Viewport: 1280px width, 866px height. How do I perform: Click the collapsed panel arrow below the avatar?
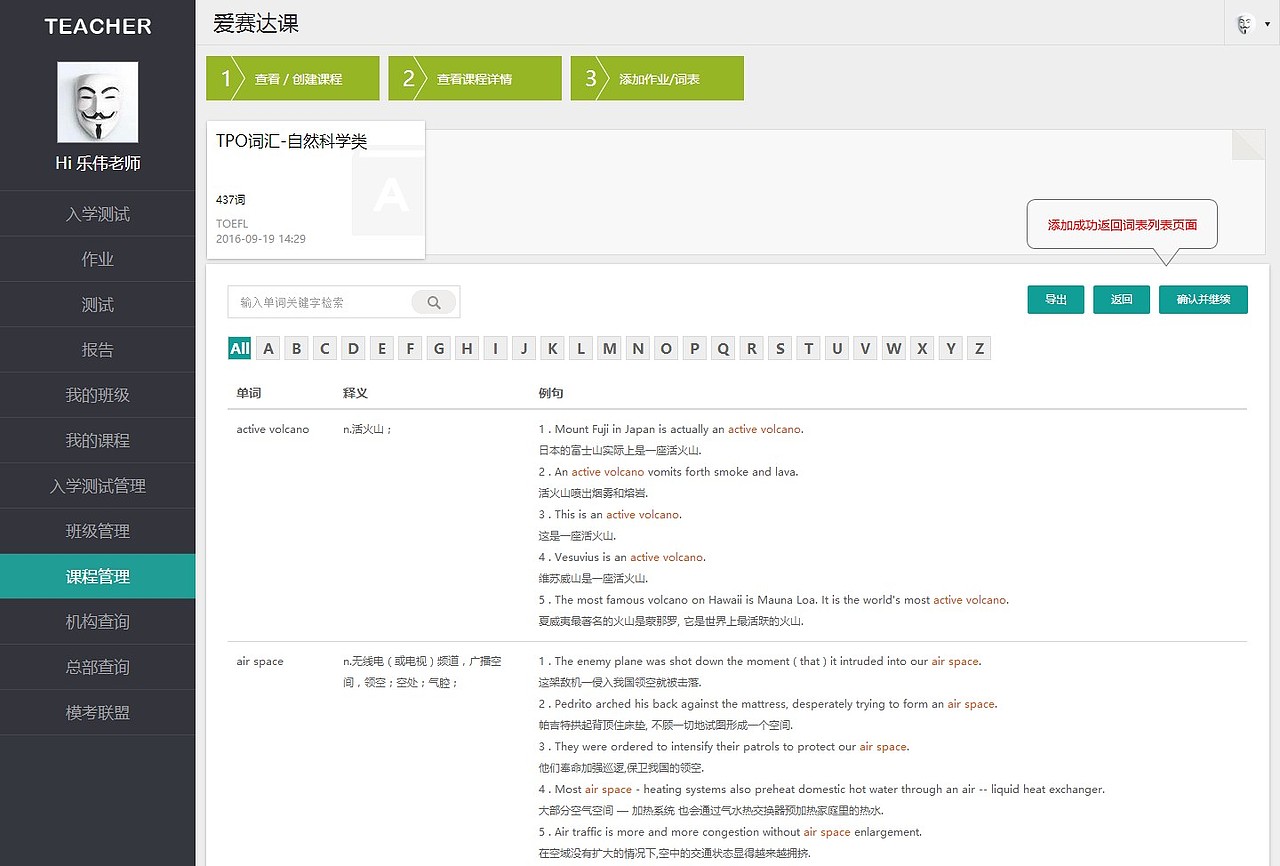(1247, 145)
